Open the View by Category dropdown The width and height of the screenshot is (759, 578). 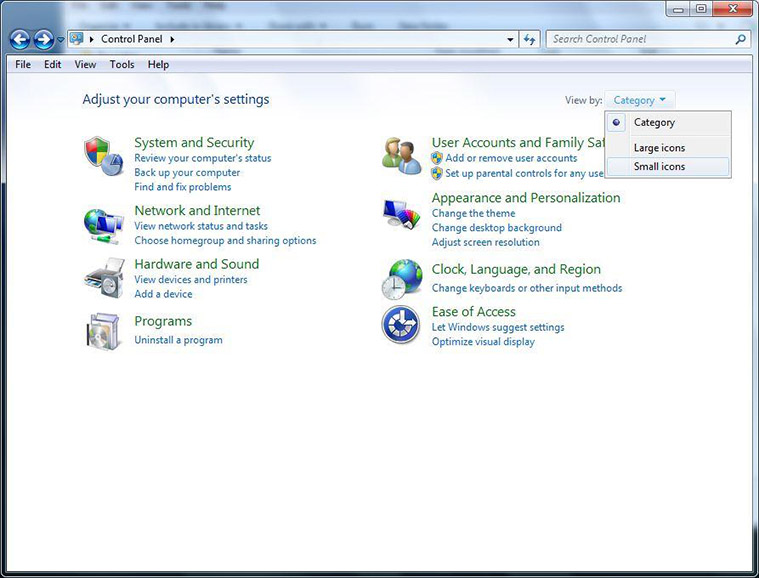639,100
